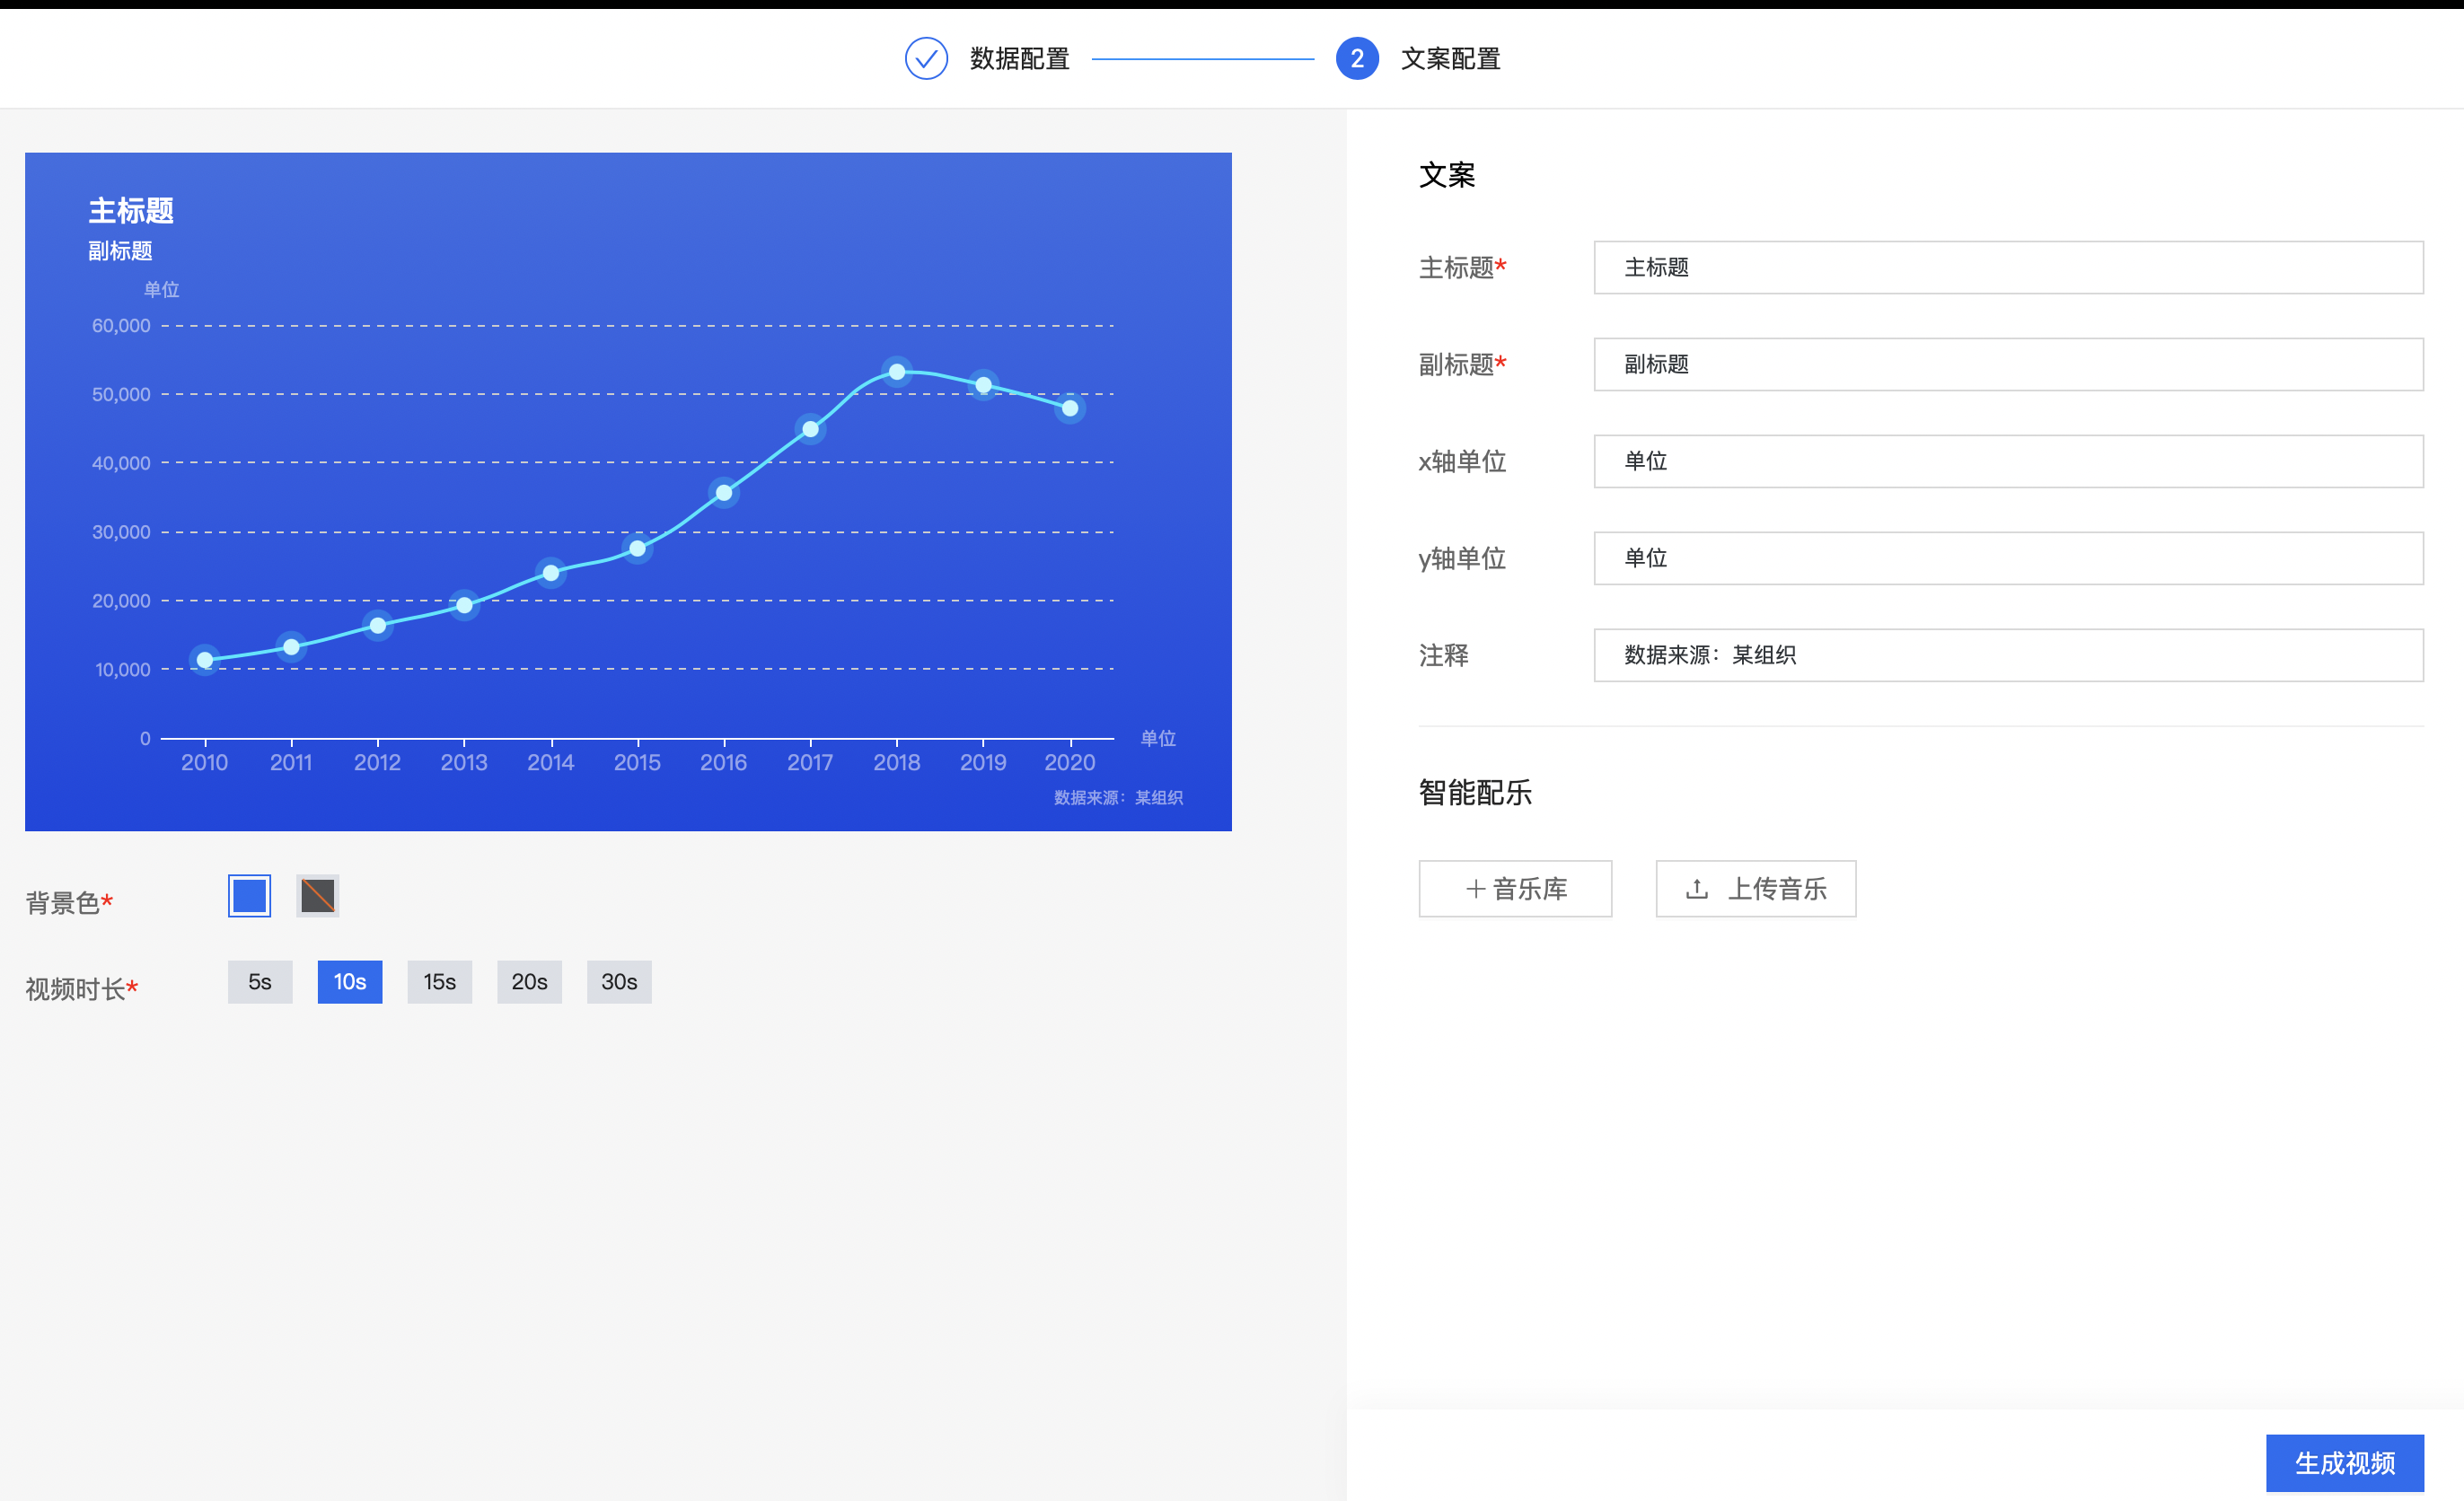Click the 生成视频 generate video button

point(2345,1463)
